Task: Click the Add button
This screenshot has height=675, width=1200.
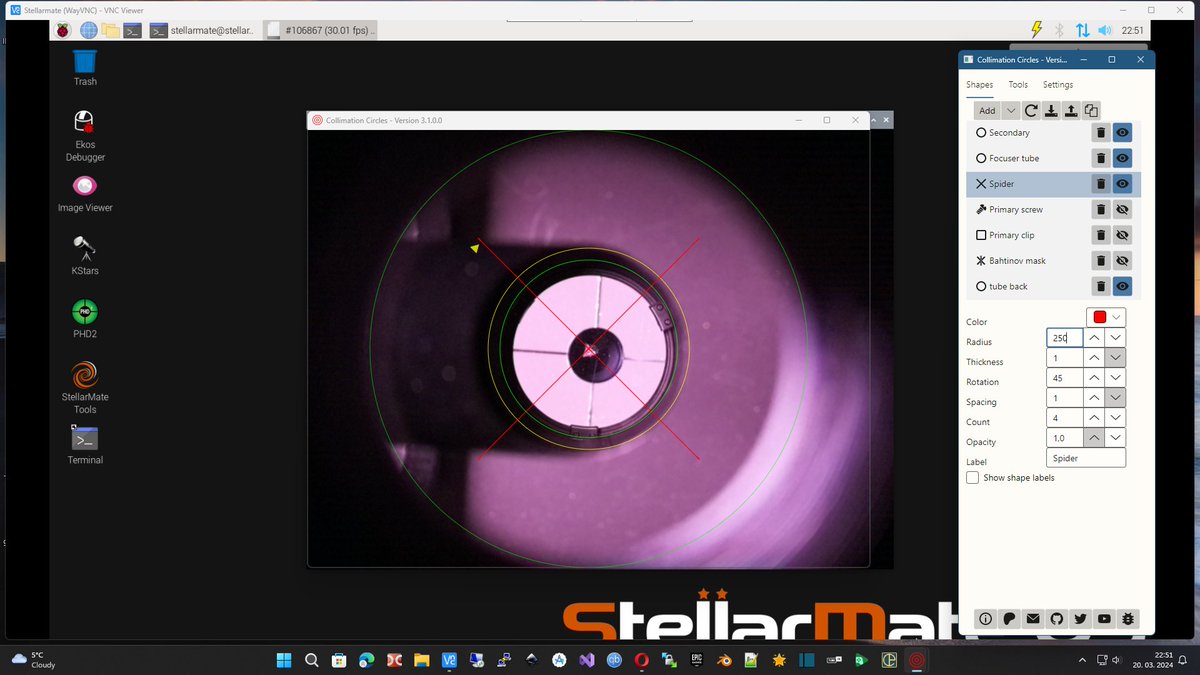Action: click(986, 110)
